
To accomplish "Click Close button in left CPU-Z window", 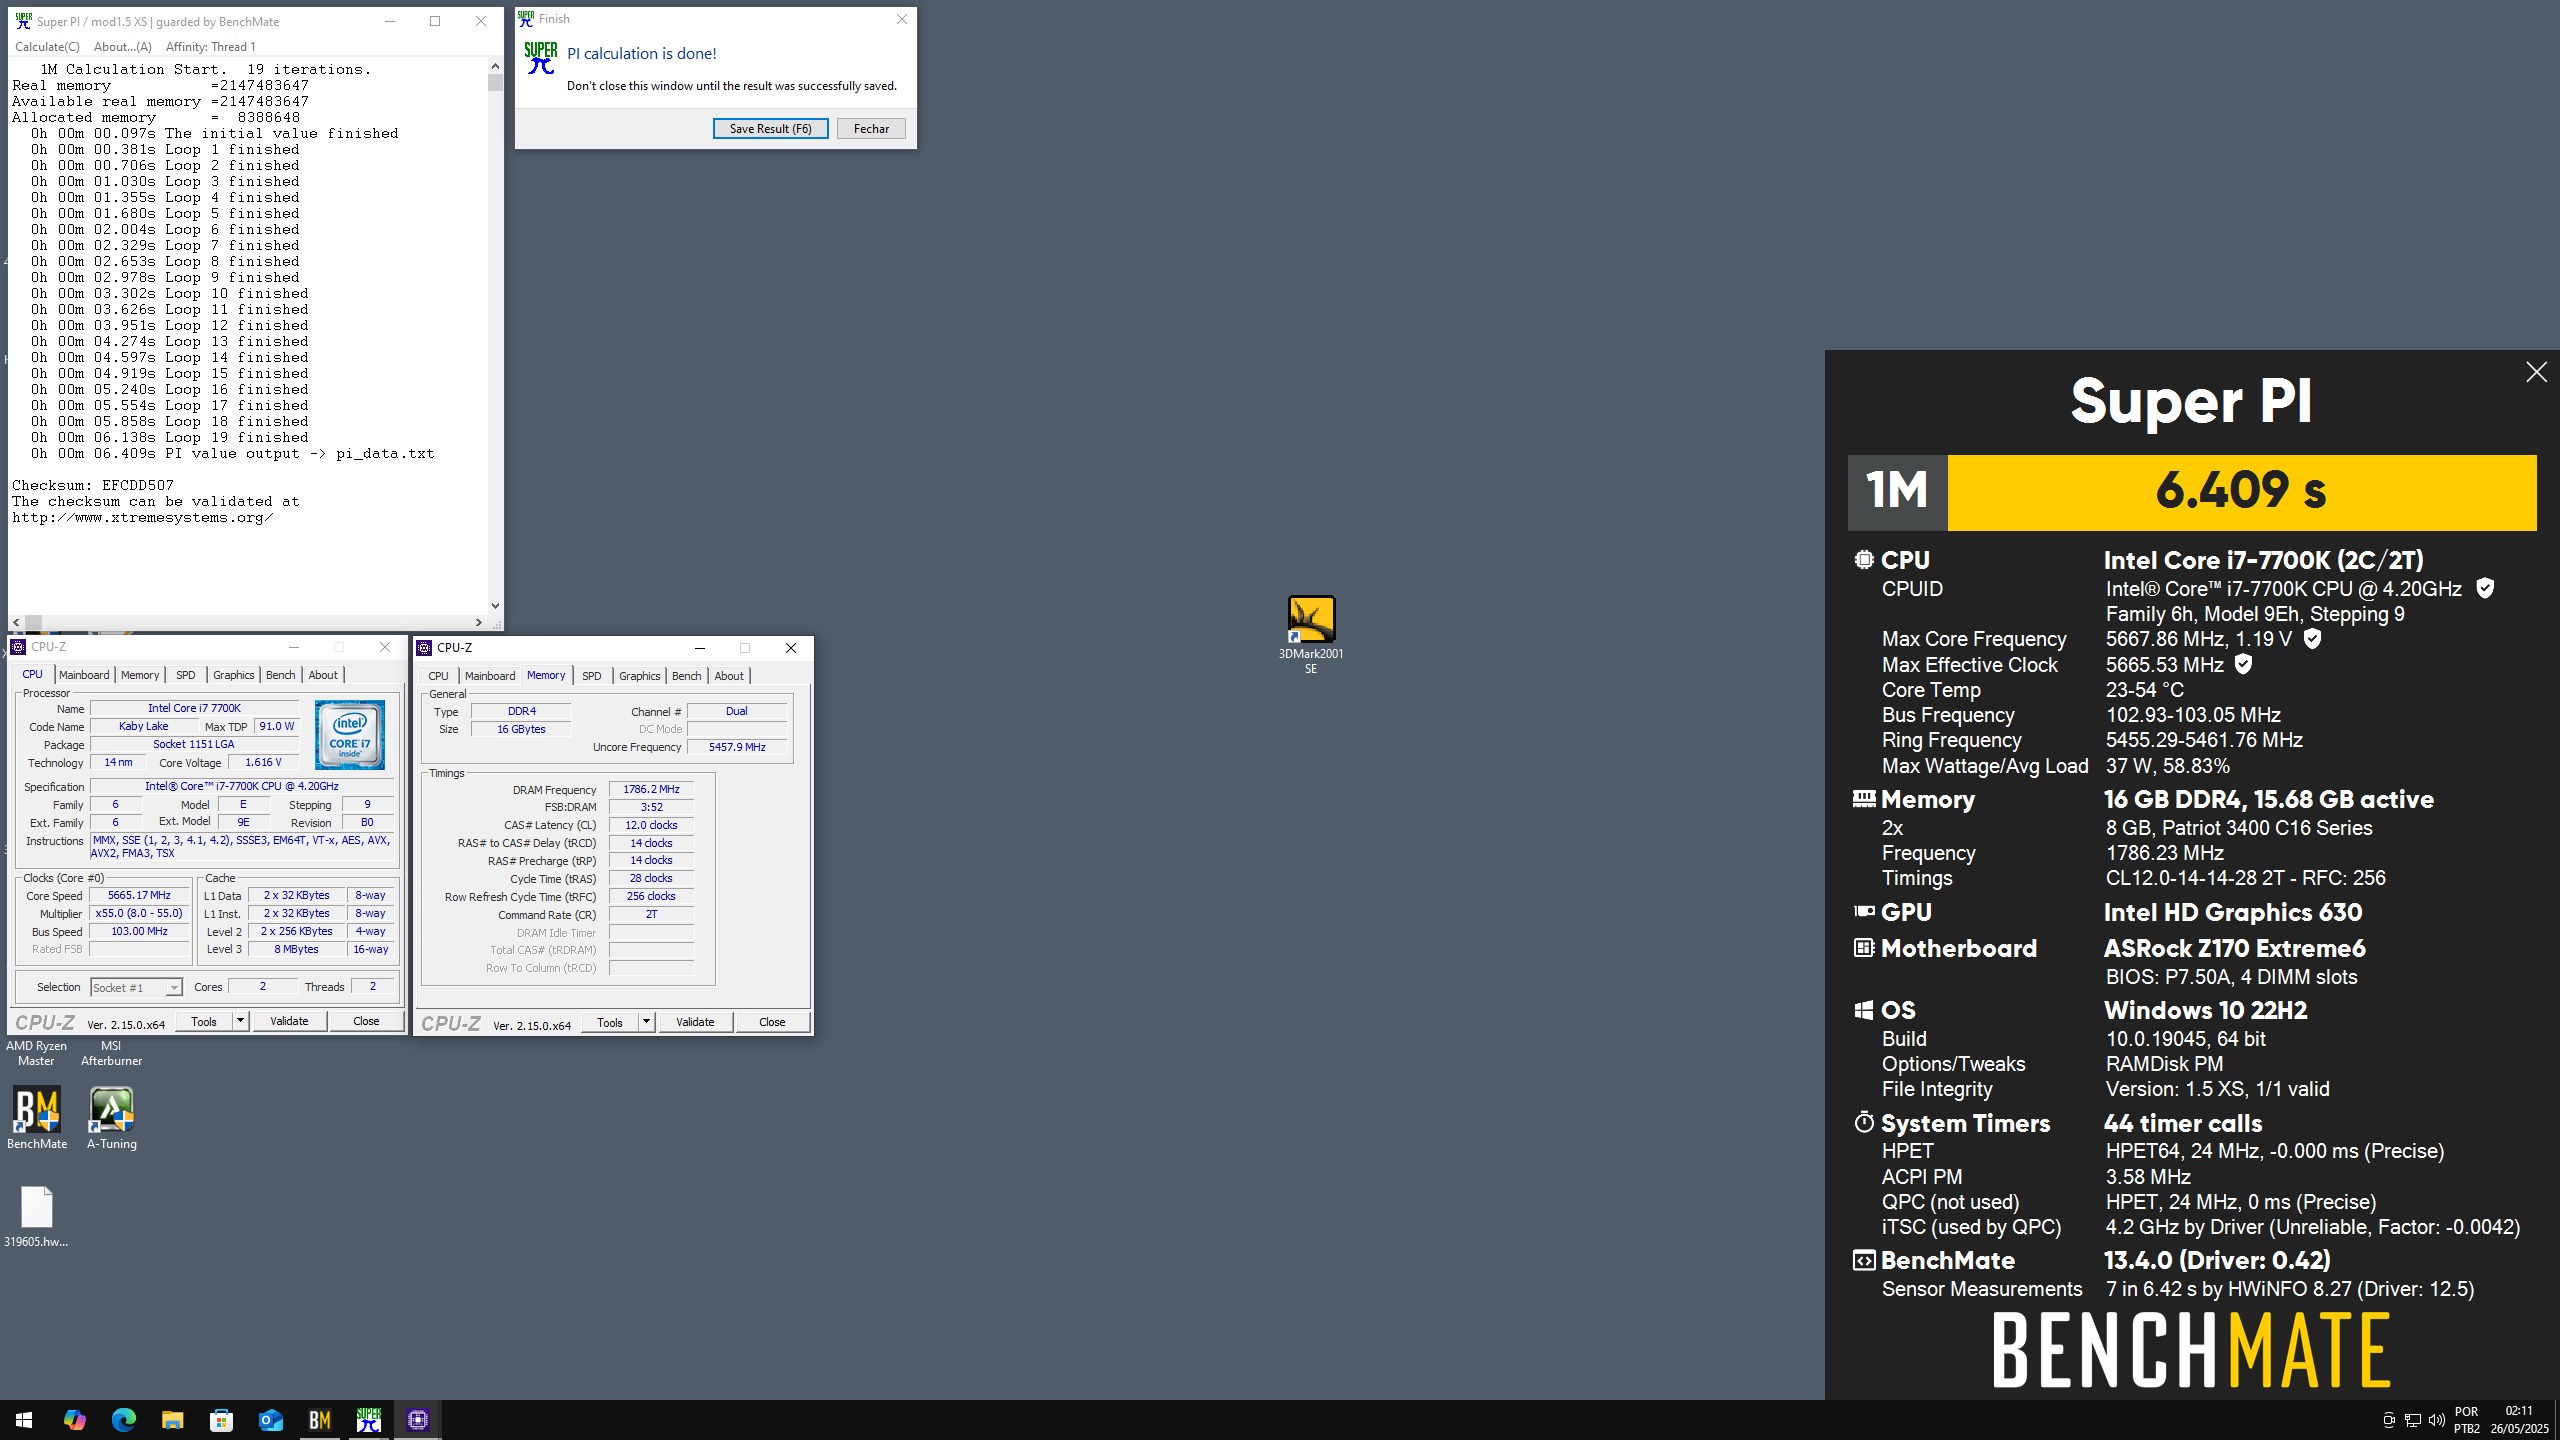I will click(366, 1021).
